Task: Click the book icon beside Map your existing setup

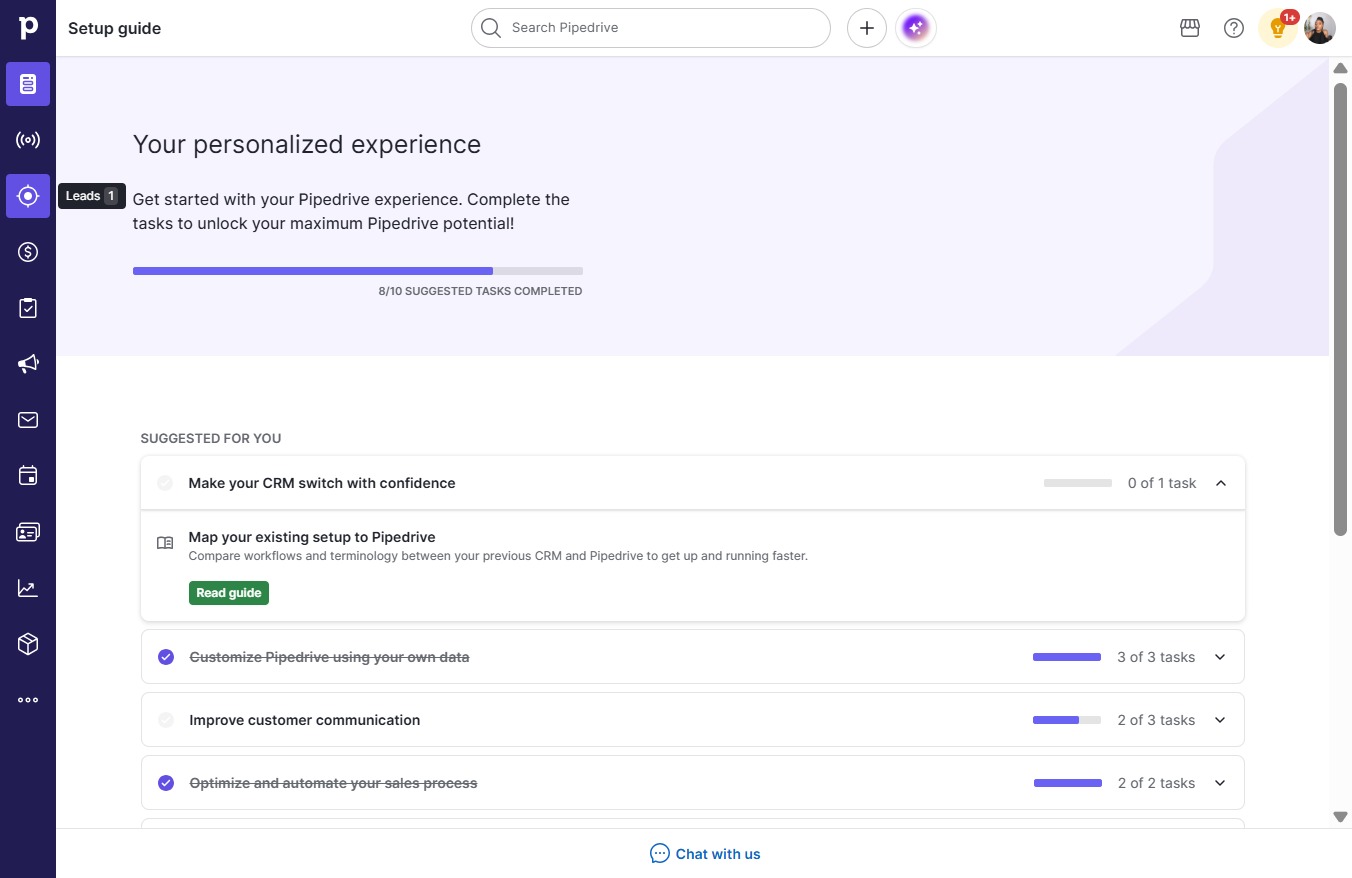Action: 165,543
